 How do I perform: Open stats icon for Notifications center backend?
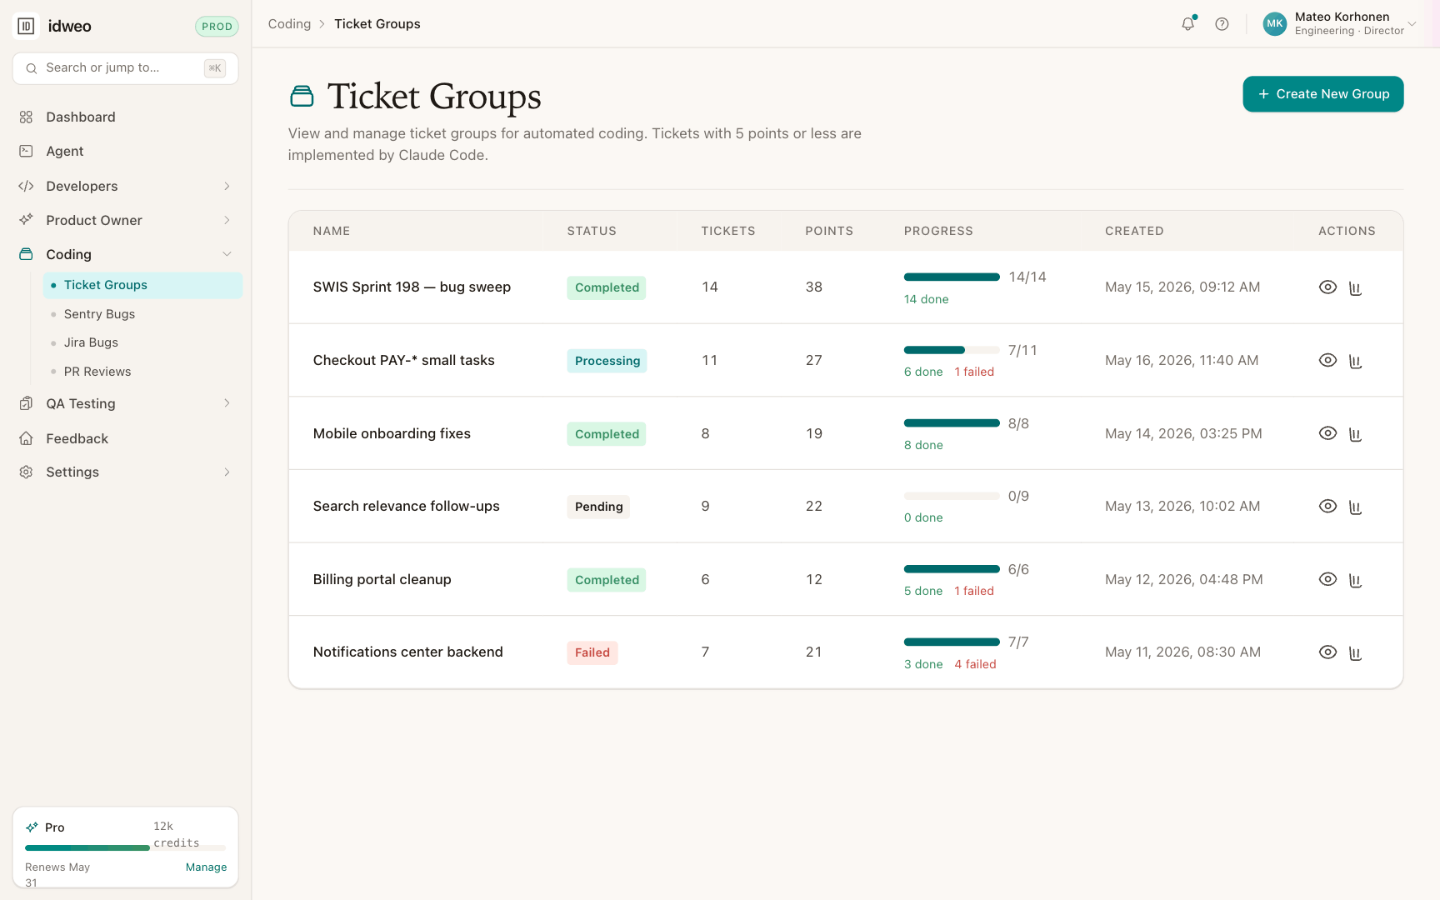(x=1356, y=653)
